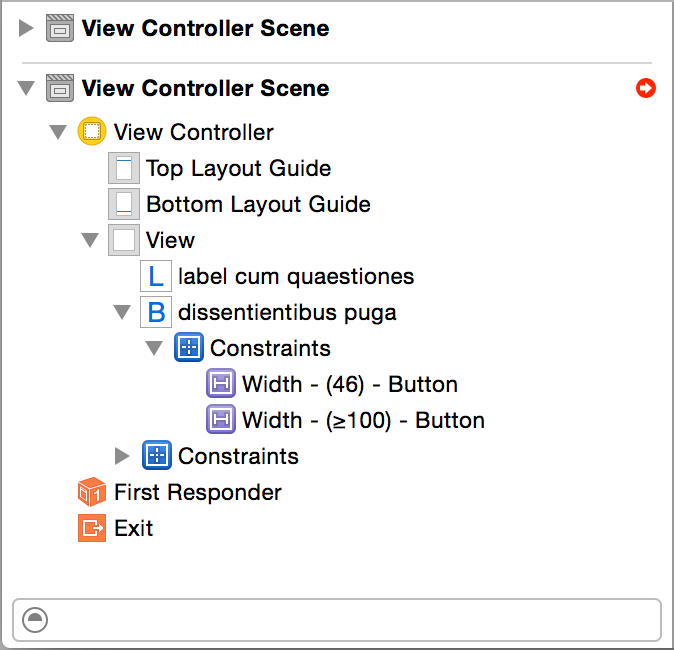Click the yellow View Controller icon

point(91,132)
